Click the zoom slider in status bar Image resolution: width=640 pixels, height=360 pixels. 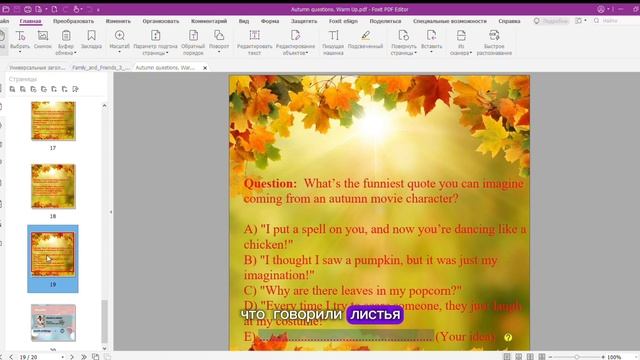(577, 357)
